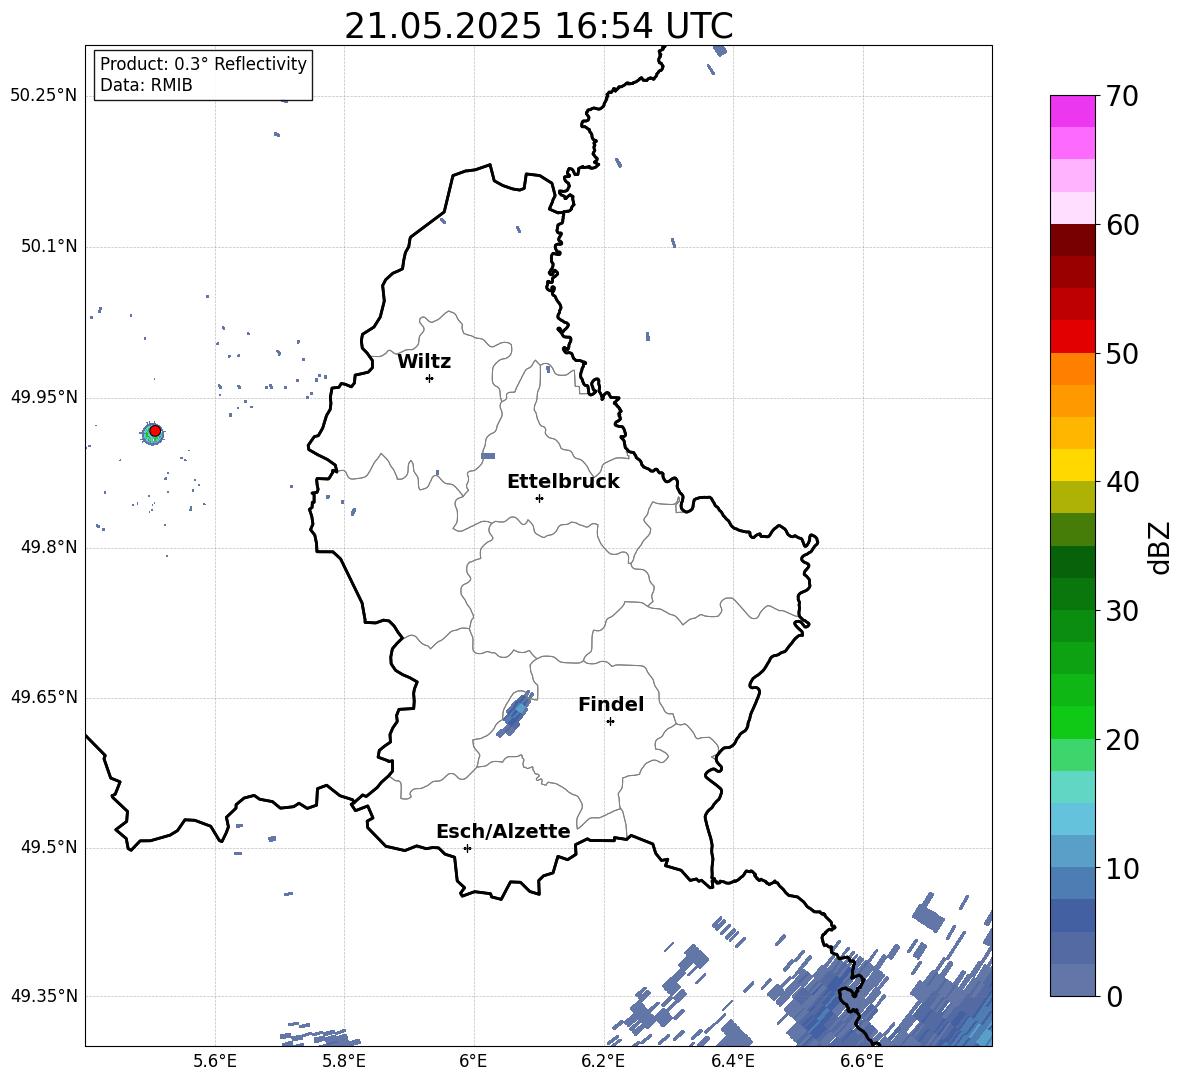
Task: Click colorbar tick value 60
Action: (1123, 225)
